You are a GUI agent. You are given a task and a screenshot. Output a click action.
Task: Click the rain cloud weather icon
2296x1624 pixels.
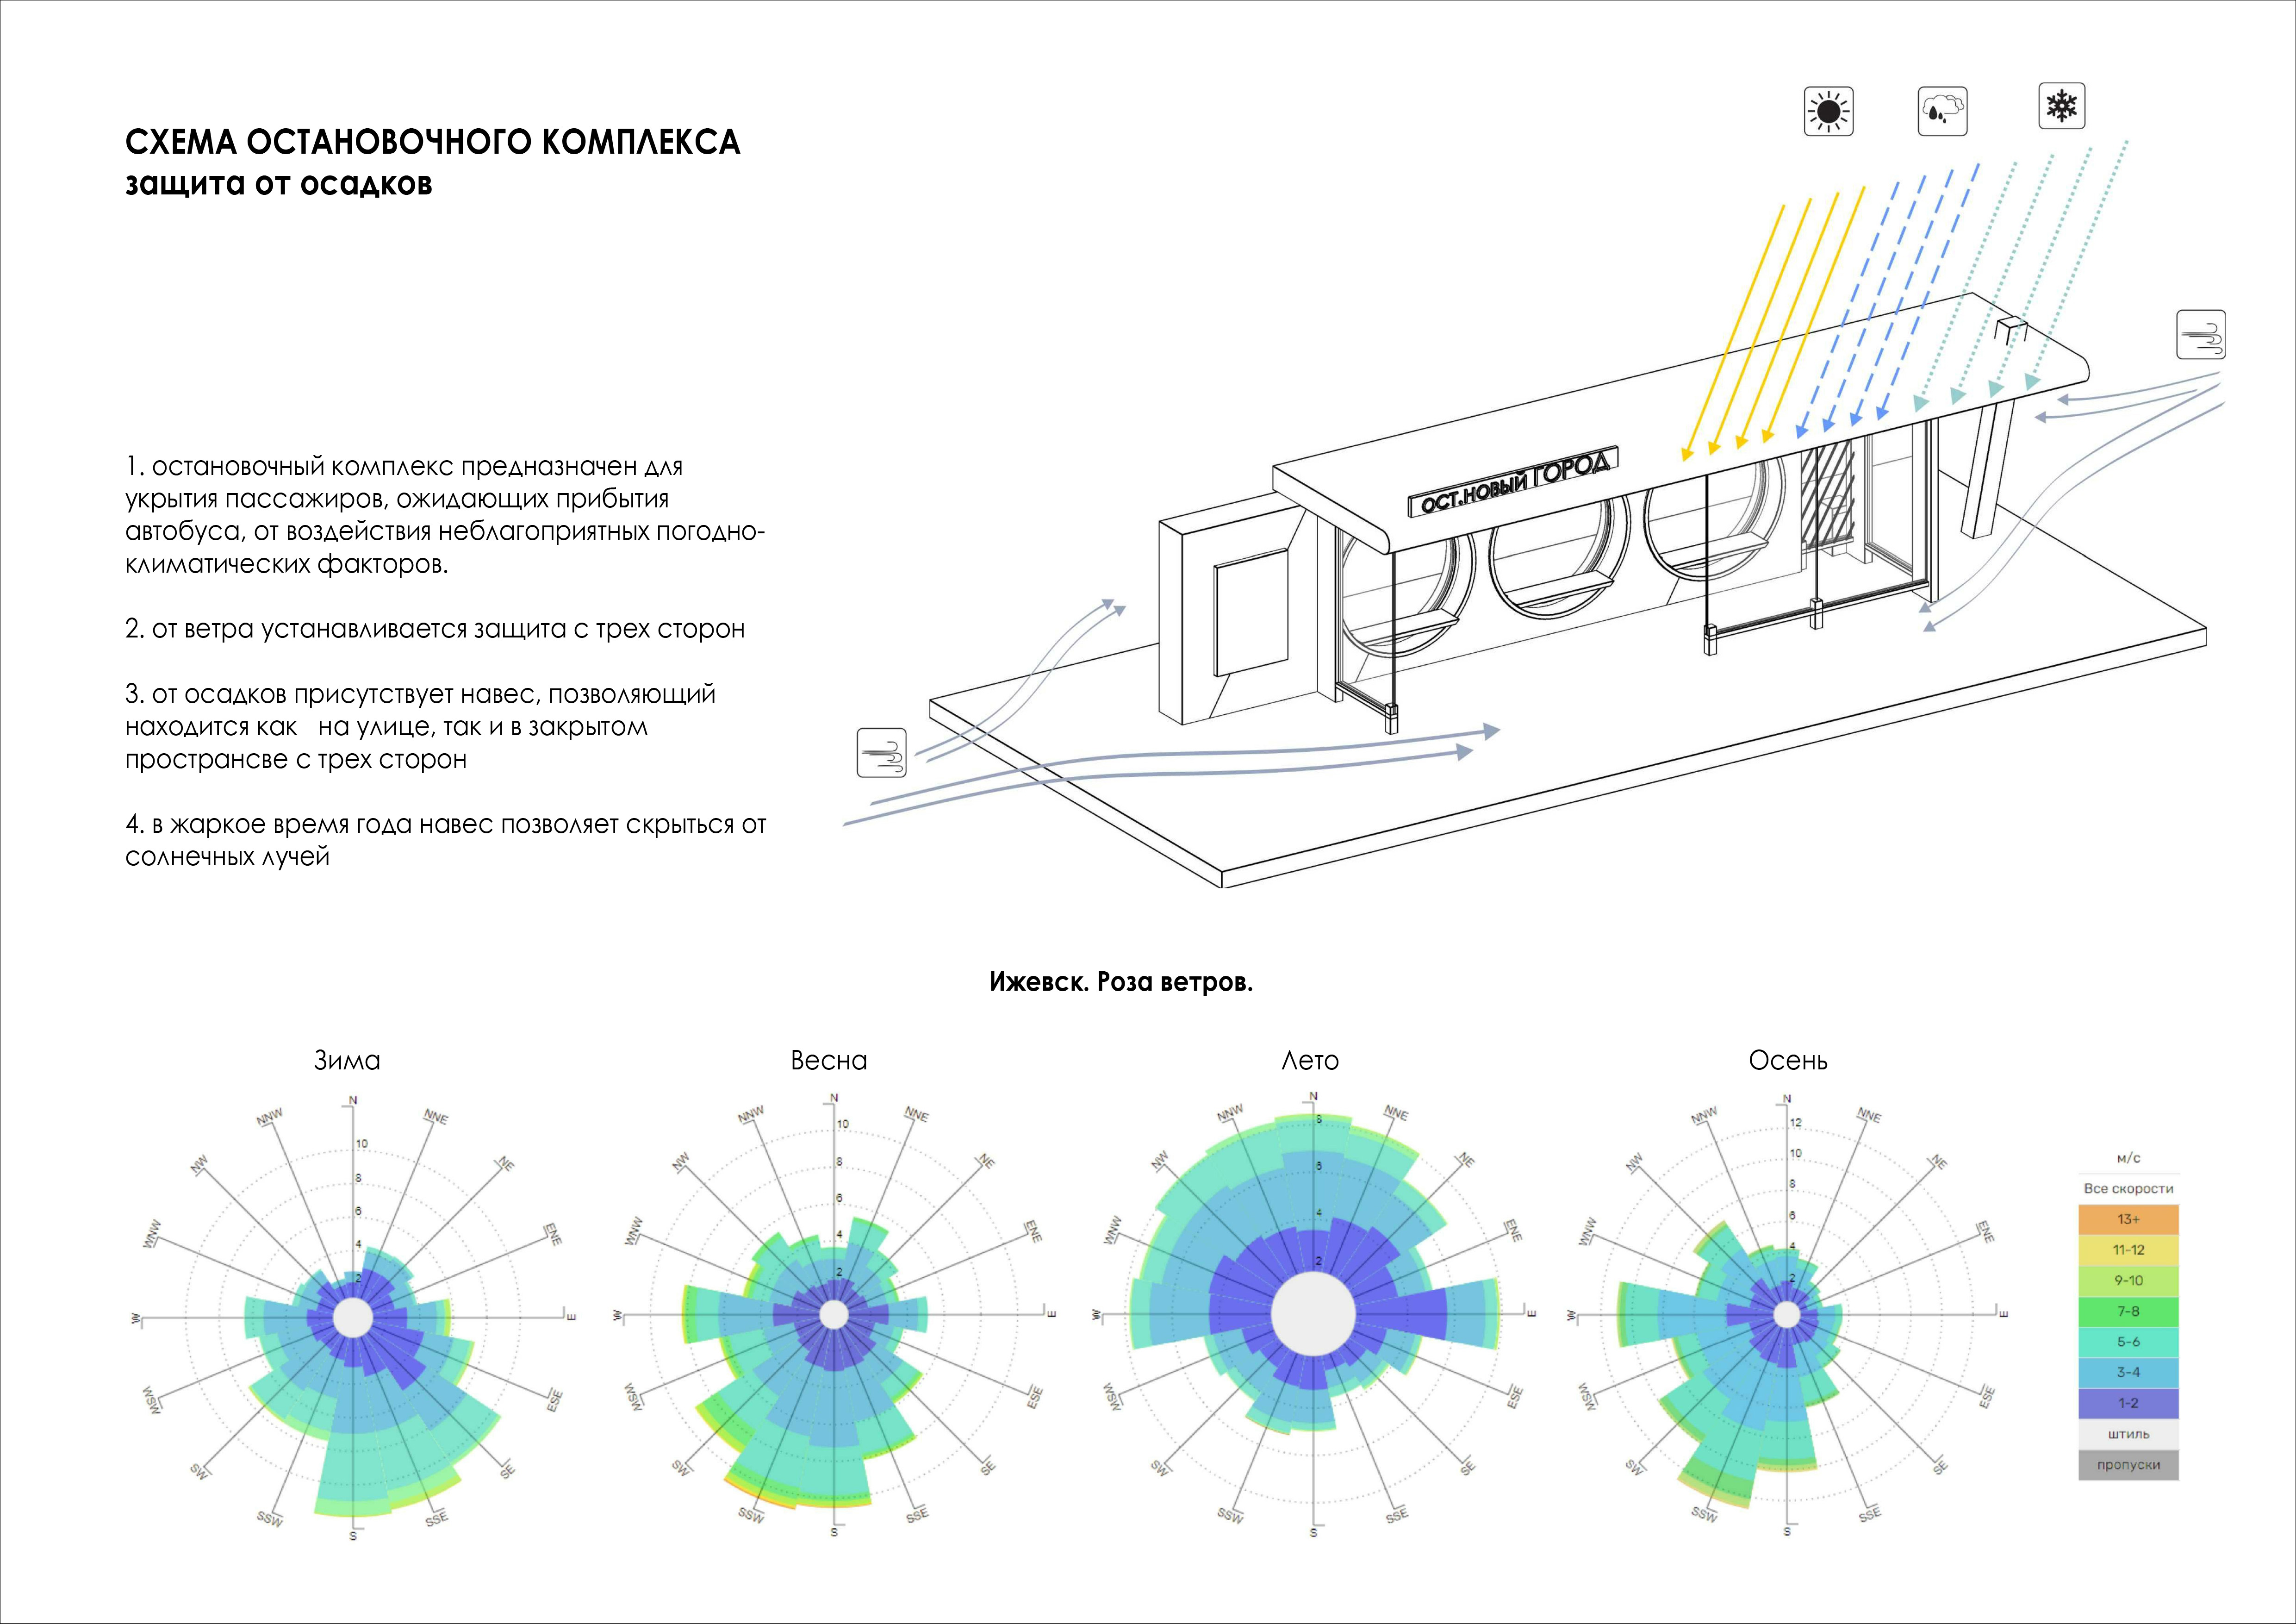[1943, 111]
